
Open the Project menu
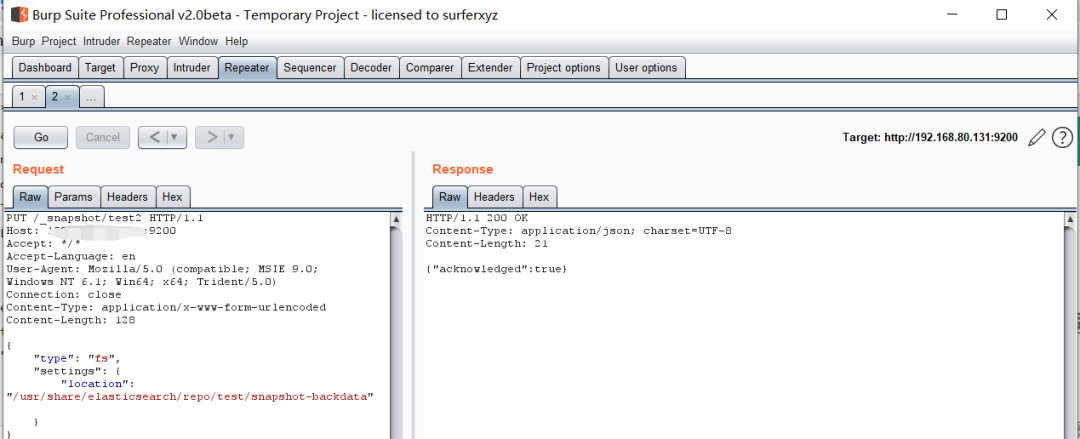point(59,41)
